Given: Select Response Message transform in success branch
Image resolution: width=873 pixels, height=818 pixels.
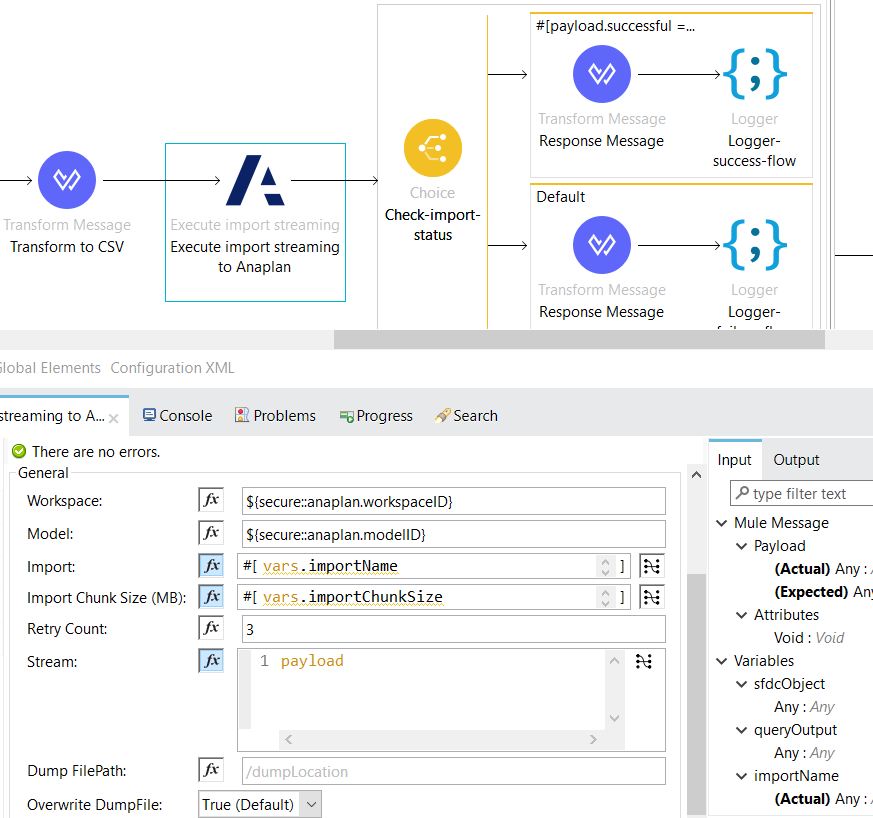Looking at the screenshot, I should [601, 74].
